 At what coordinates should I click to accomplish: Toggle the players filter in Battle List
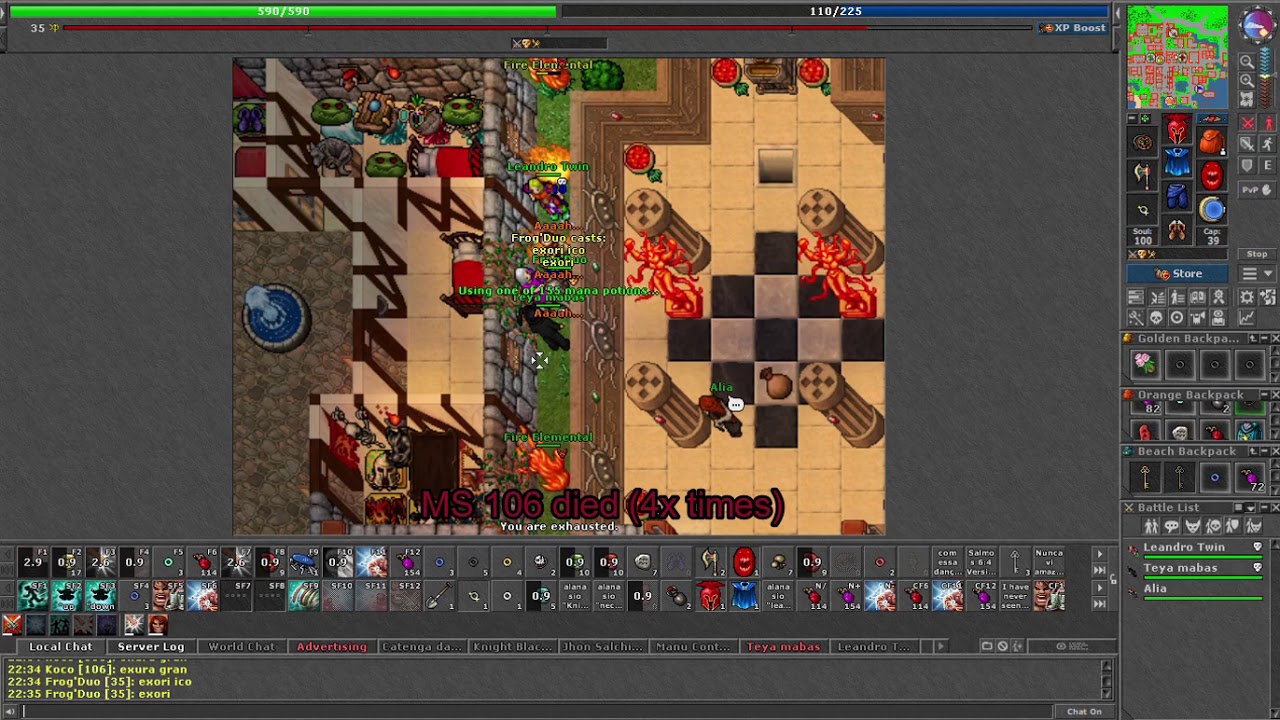[x=1150, y=526]
